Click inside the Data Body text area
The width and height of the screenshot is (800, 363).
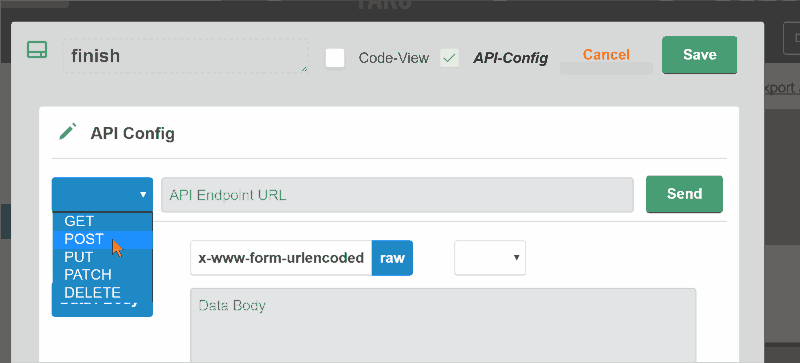tap(443, 325)
